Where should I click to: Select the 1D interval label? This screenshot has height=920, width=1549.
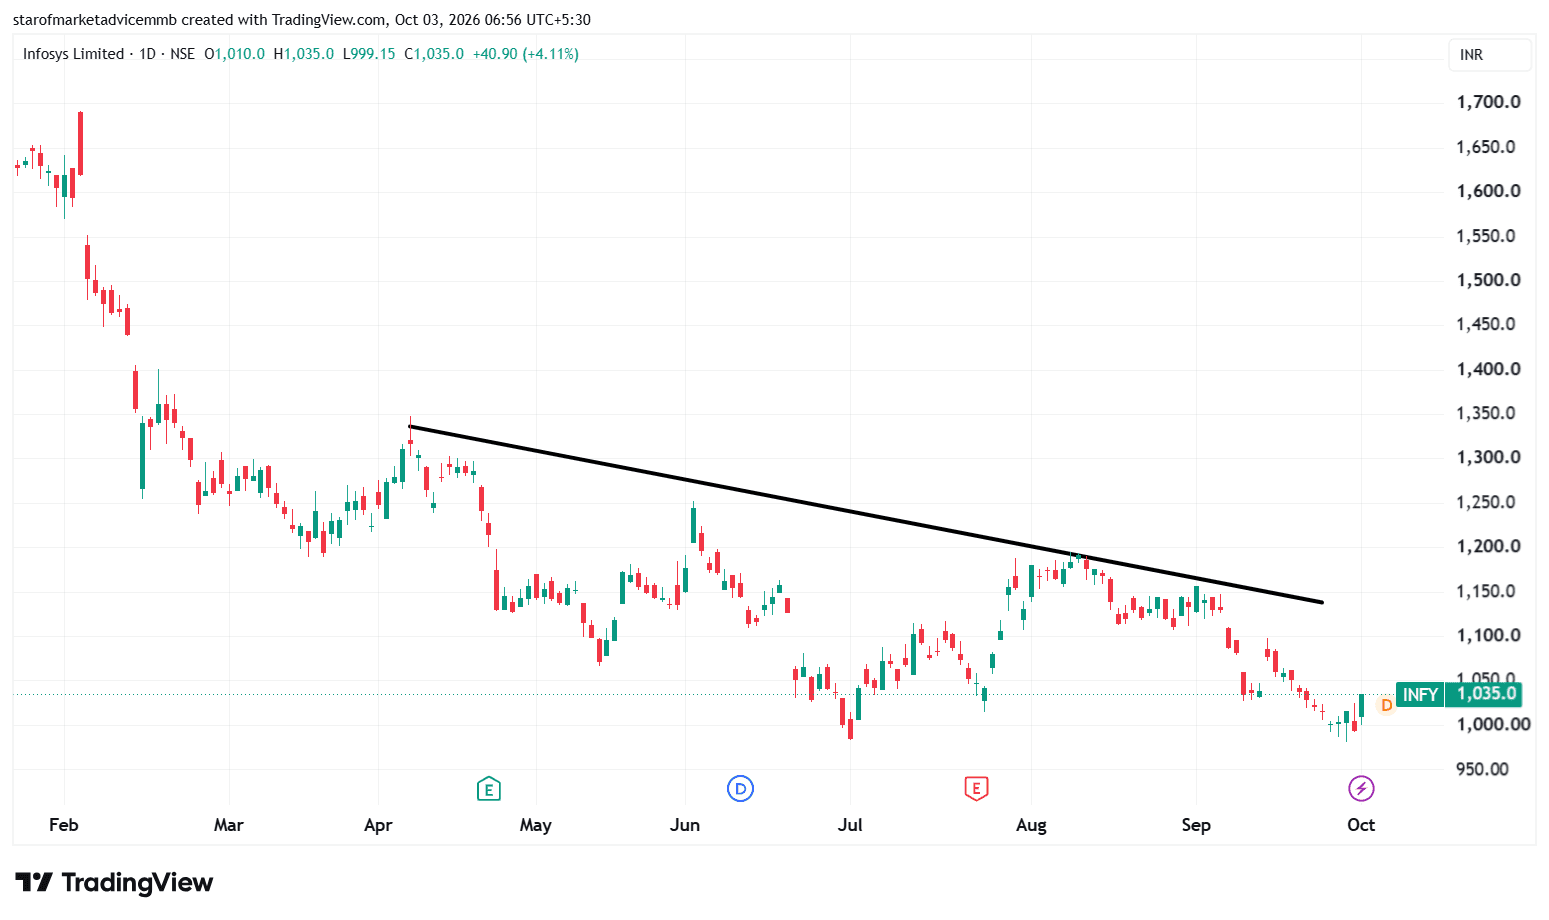[x=148, y=54]
